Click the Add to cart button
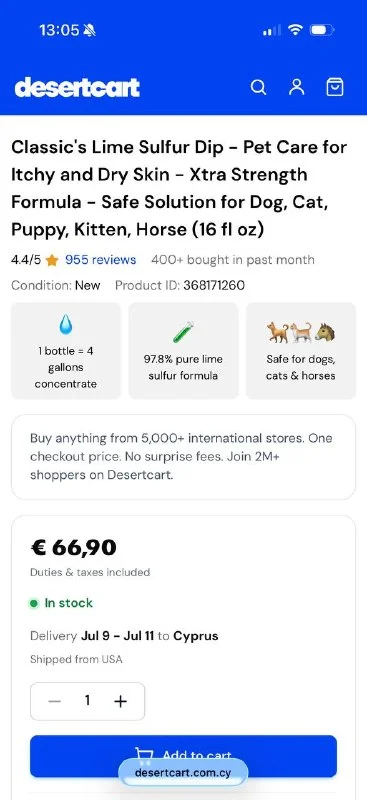 183,756
